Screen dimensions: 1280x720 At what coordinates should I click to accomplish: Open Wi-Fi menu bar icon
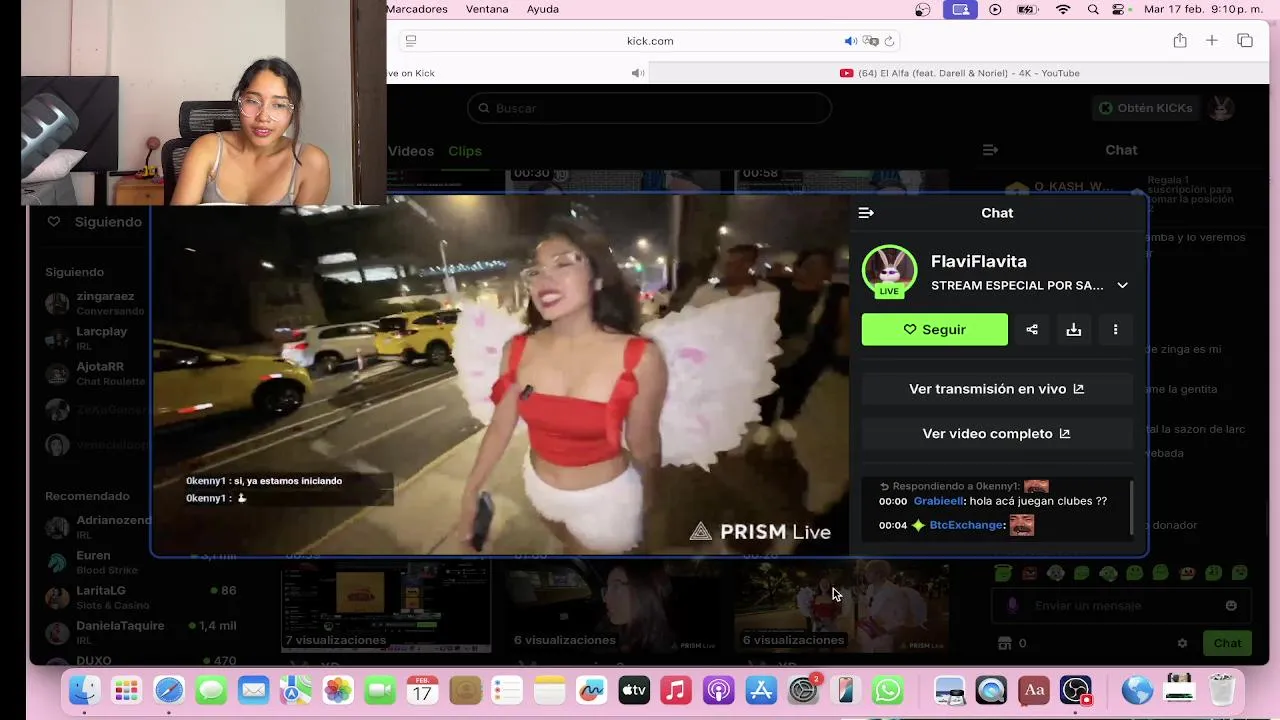(1063, 9)
